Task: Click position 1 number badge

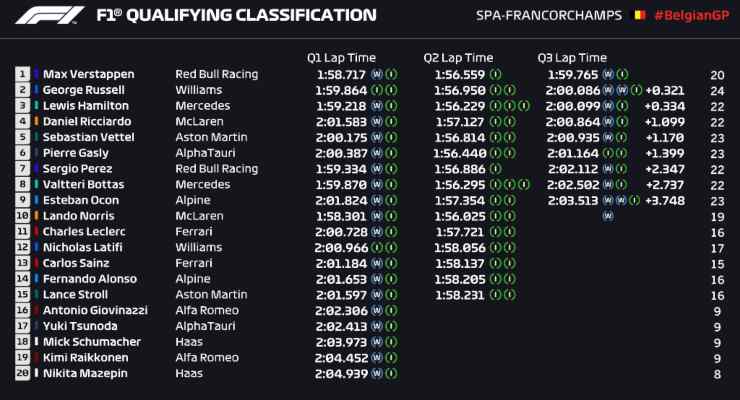Action: click(x=22, y=75)
